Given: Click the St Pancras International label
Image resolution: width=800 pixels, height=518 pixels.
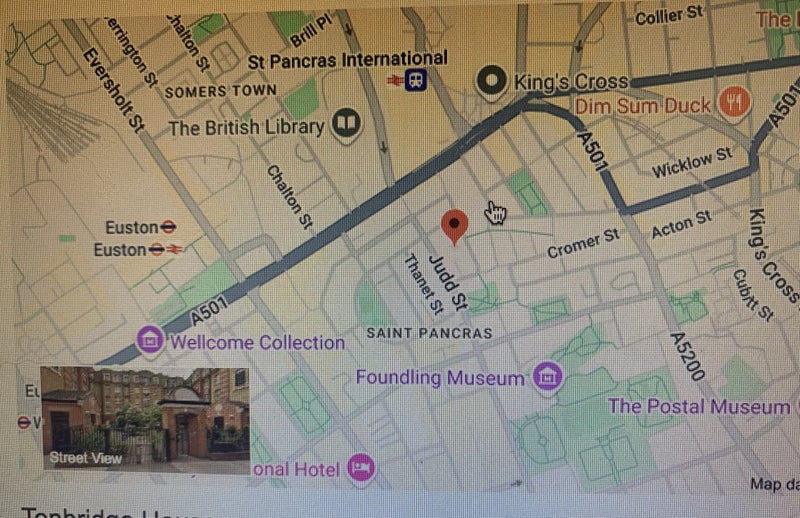Looking at the screenshot, I should coord(347,60).
